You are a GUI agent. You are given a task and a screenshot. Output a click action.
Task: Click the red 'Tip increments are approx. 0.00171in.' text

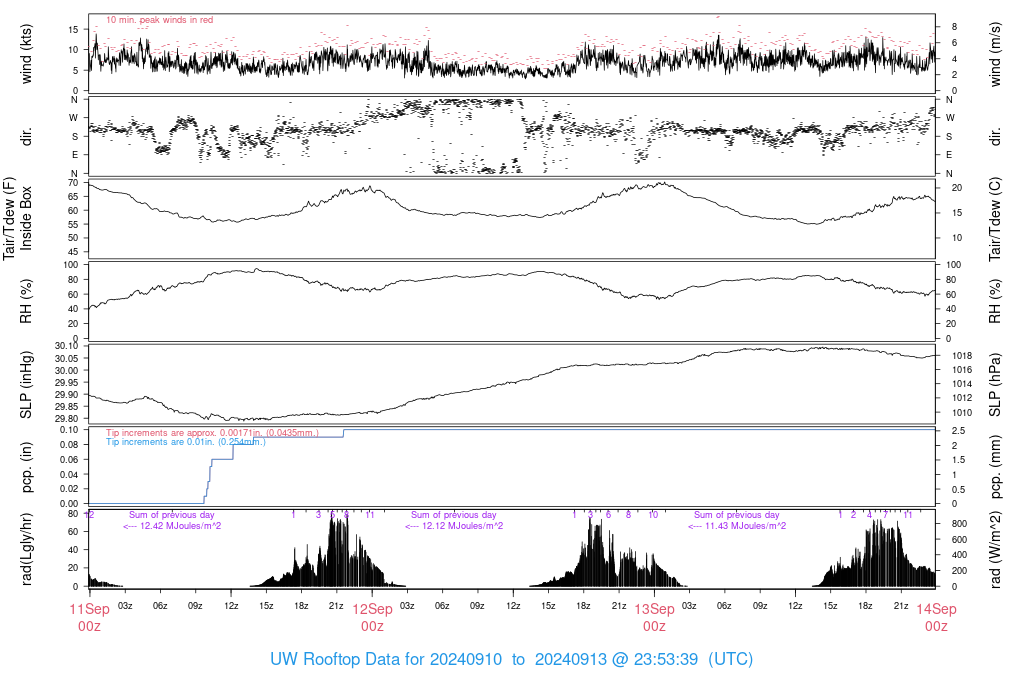212,433
